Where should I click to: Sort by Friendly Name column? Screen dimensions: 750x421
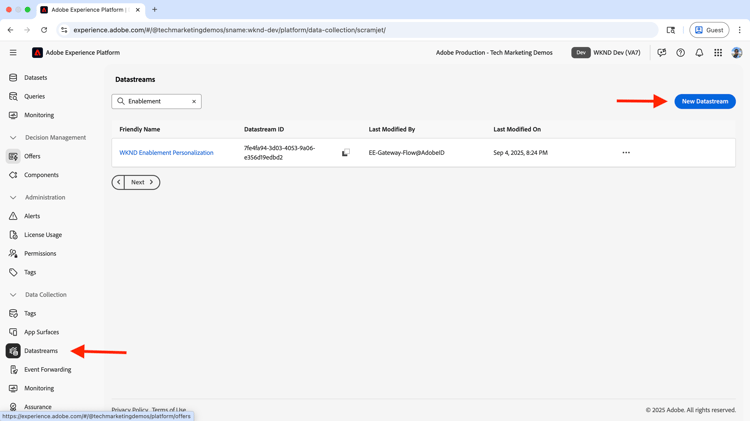click(140, 129)
